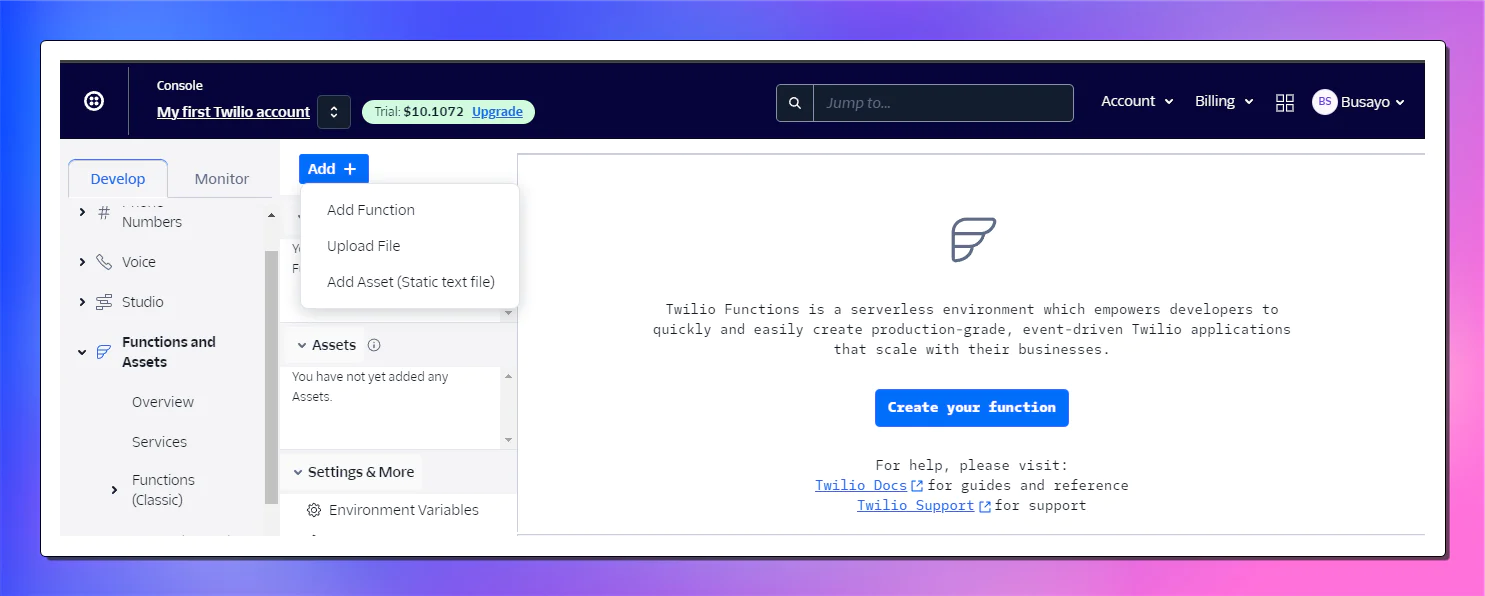Open the Twilio Support link

(x=915, y=505)
